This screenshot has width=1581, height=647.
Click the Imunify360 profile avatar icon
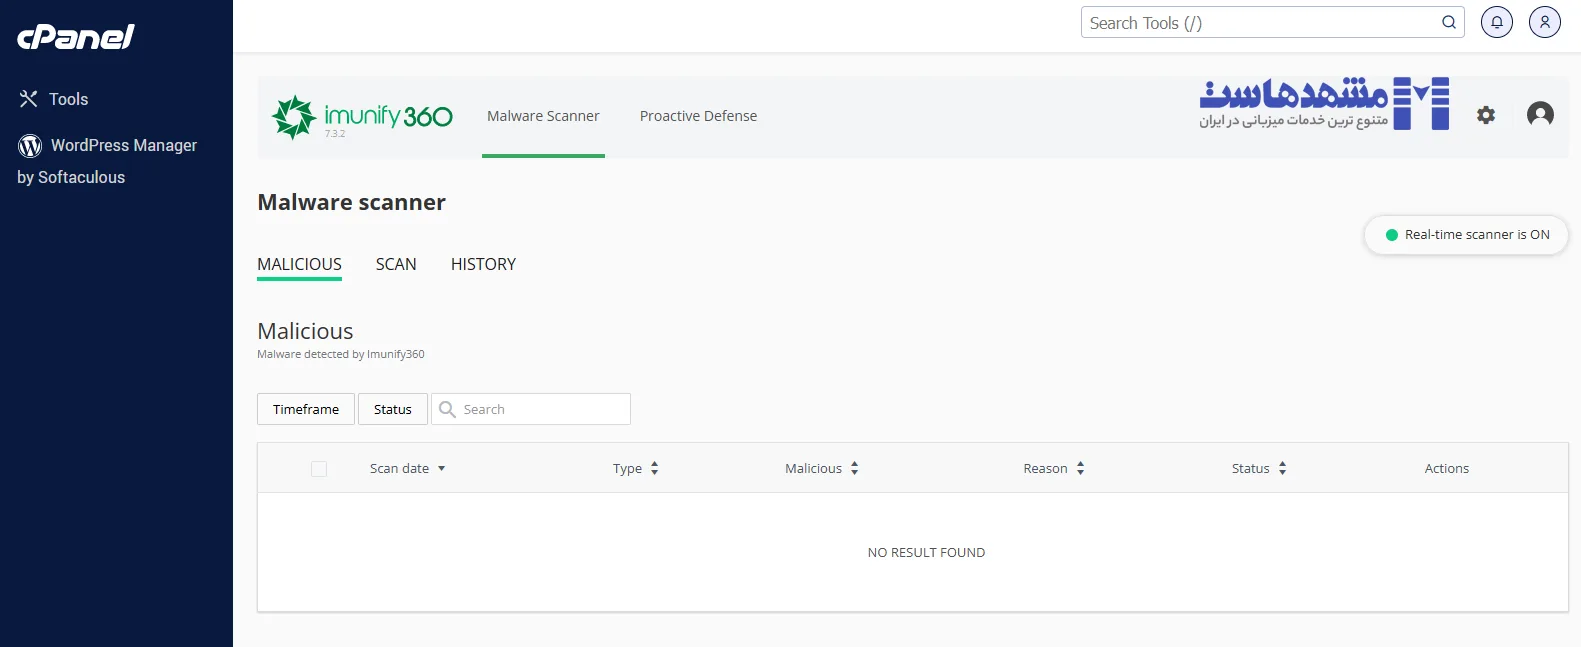[1540, 115]
